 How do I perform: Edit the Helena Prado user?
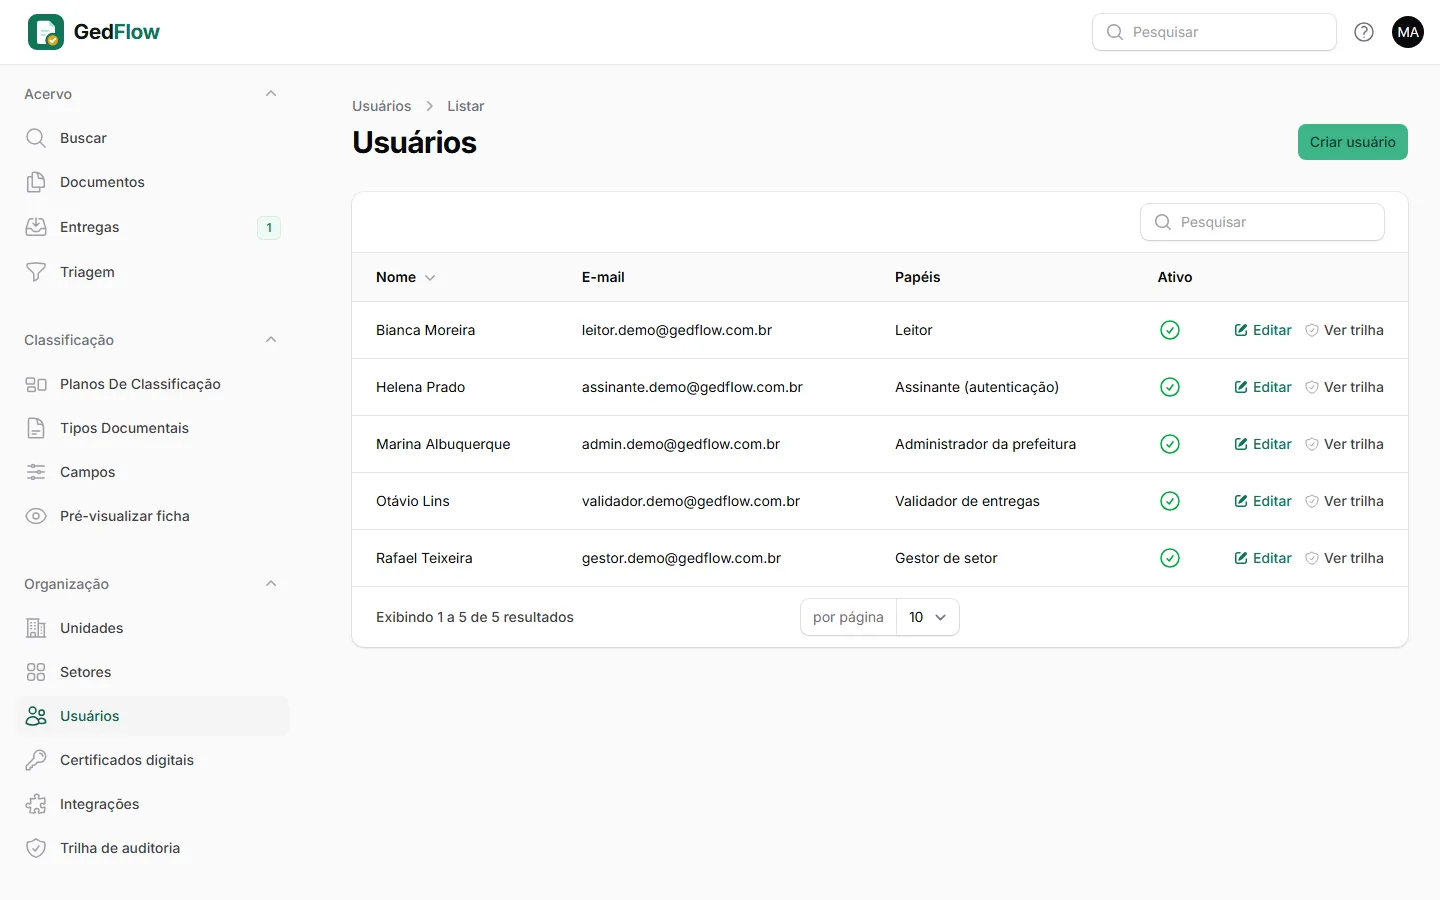[x=1263, y=387]
